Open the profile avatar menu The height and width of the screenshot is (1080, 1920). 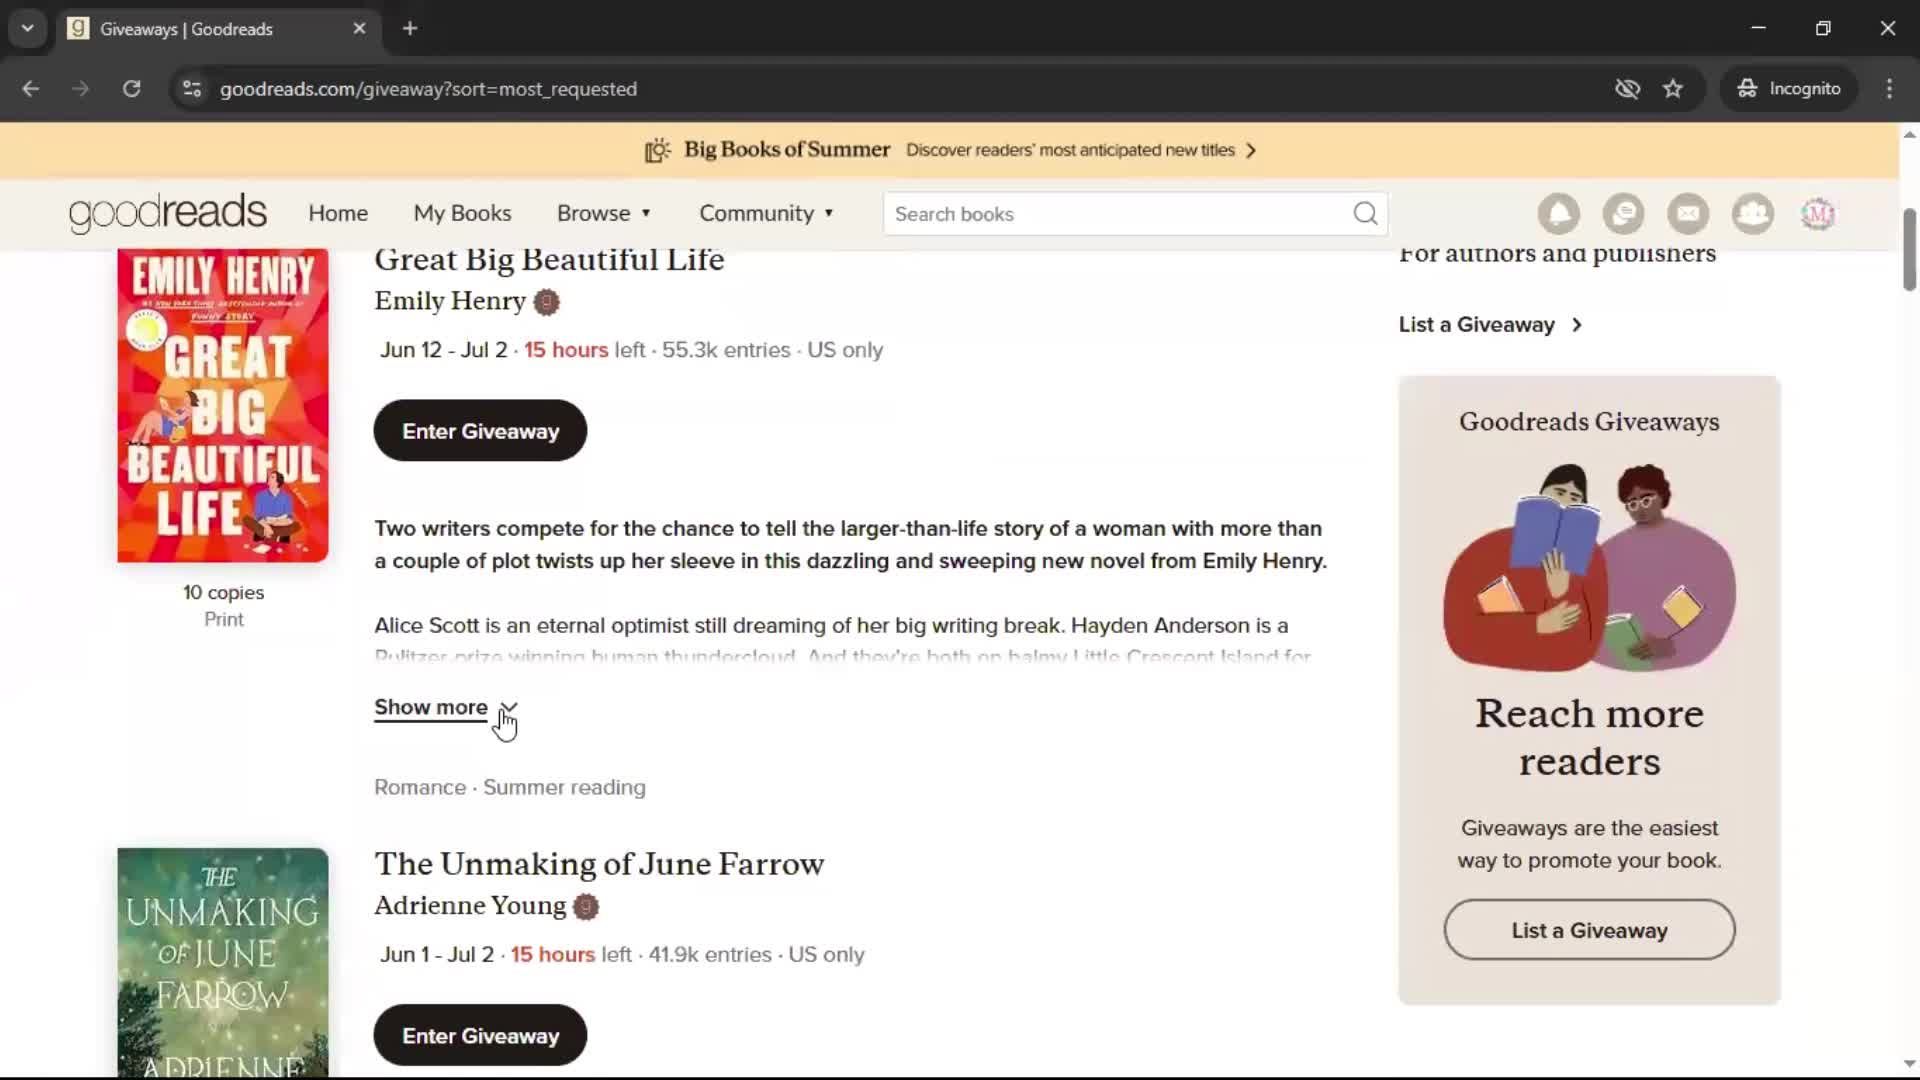coord(1818,214)
